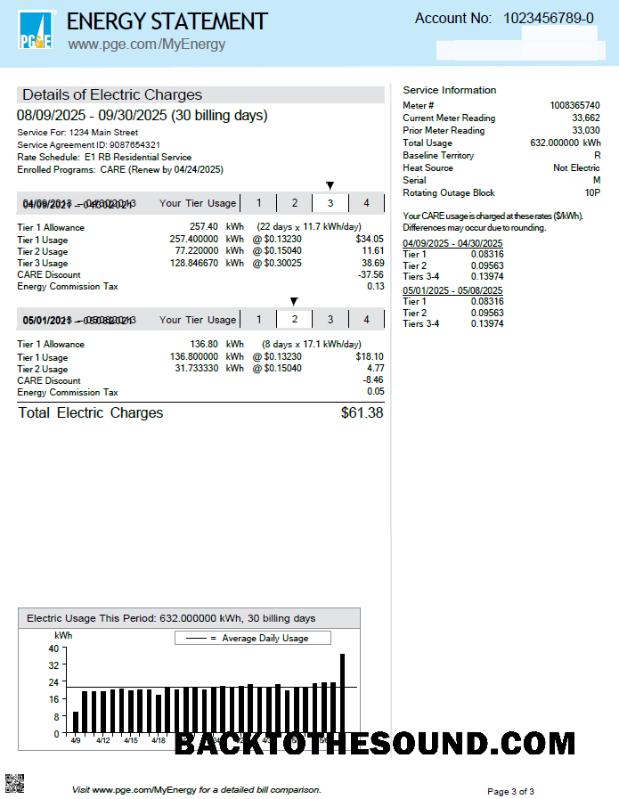Image resolution: width=619 pixels, height=799 pixels.
Task: Select Tier 3 Usage 128.846670 kWh
Action: point(206,263)
